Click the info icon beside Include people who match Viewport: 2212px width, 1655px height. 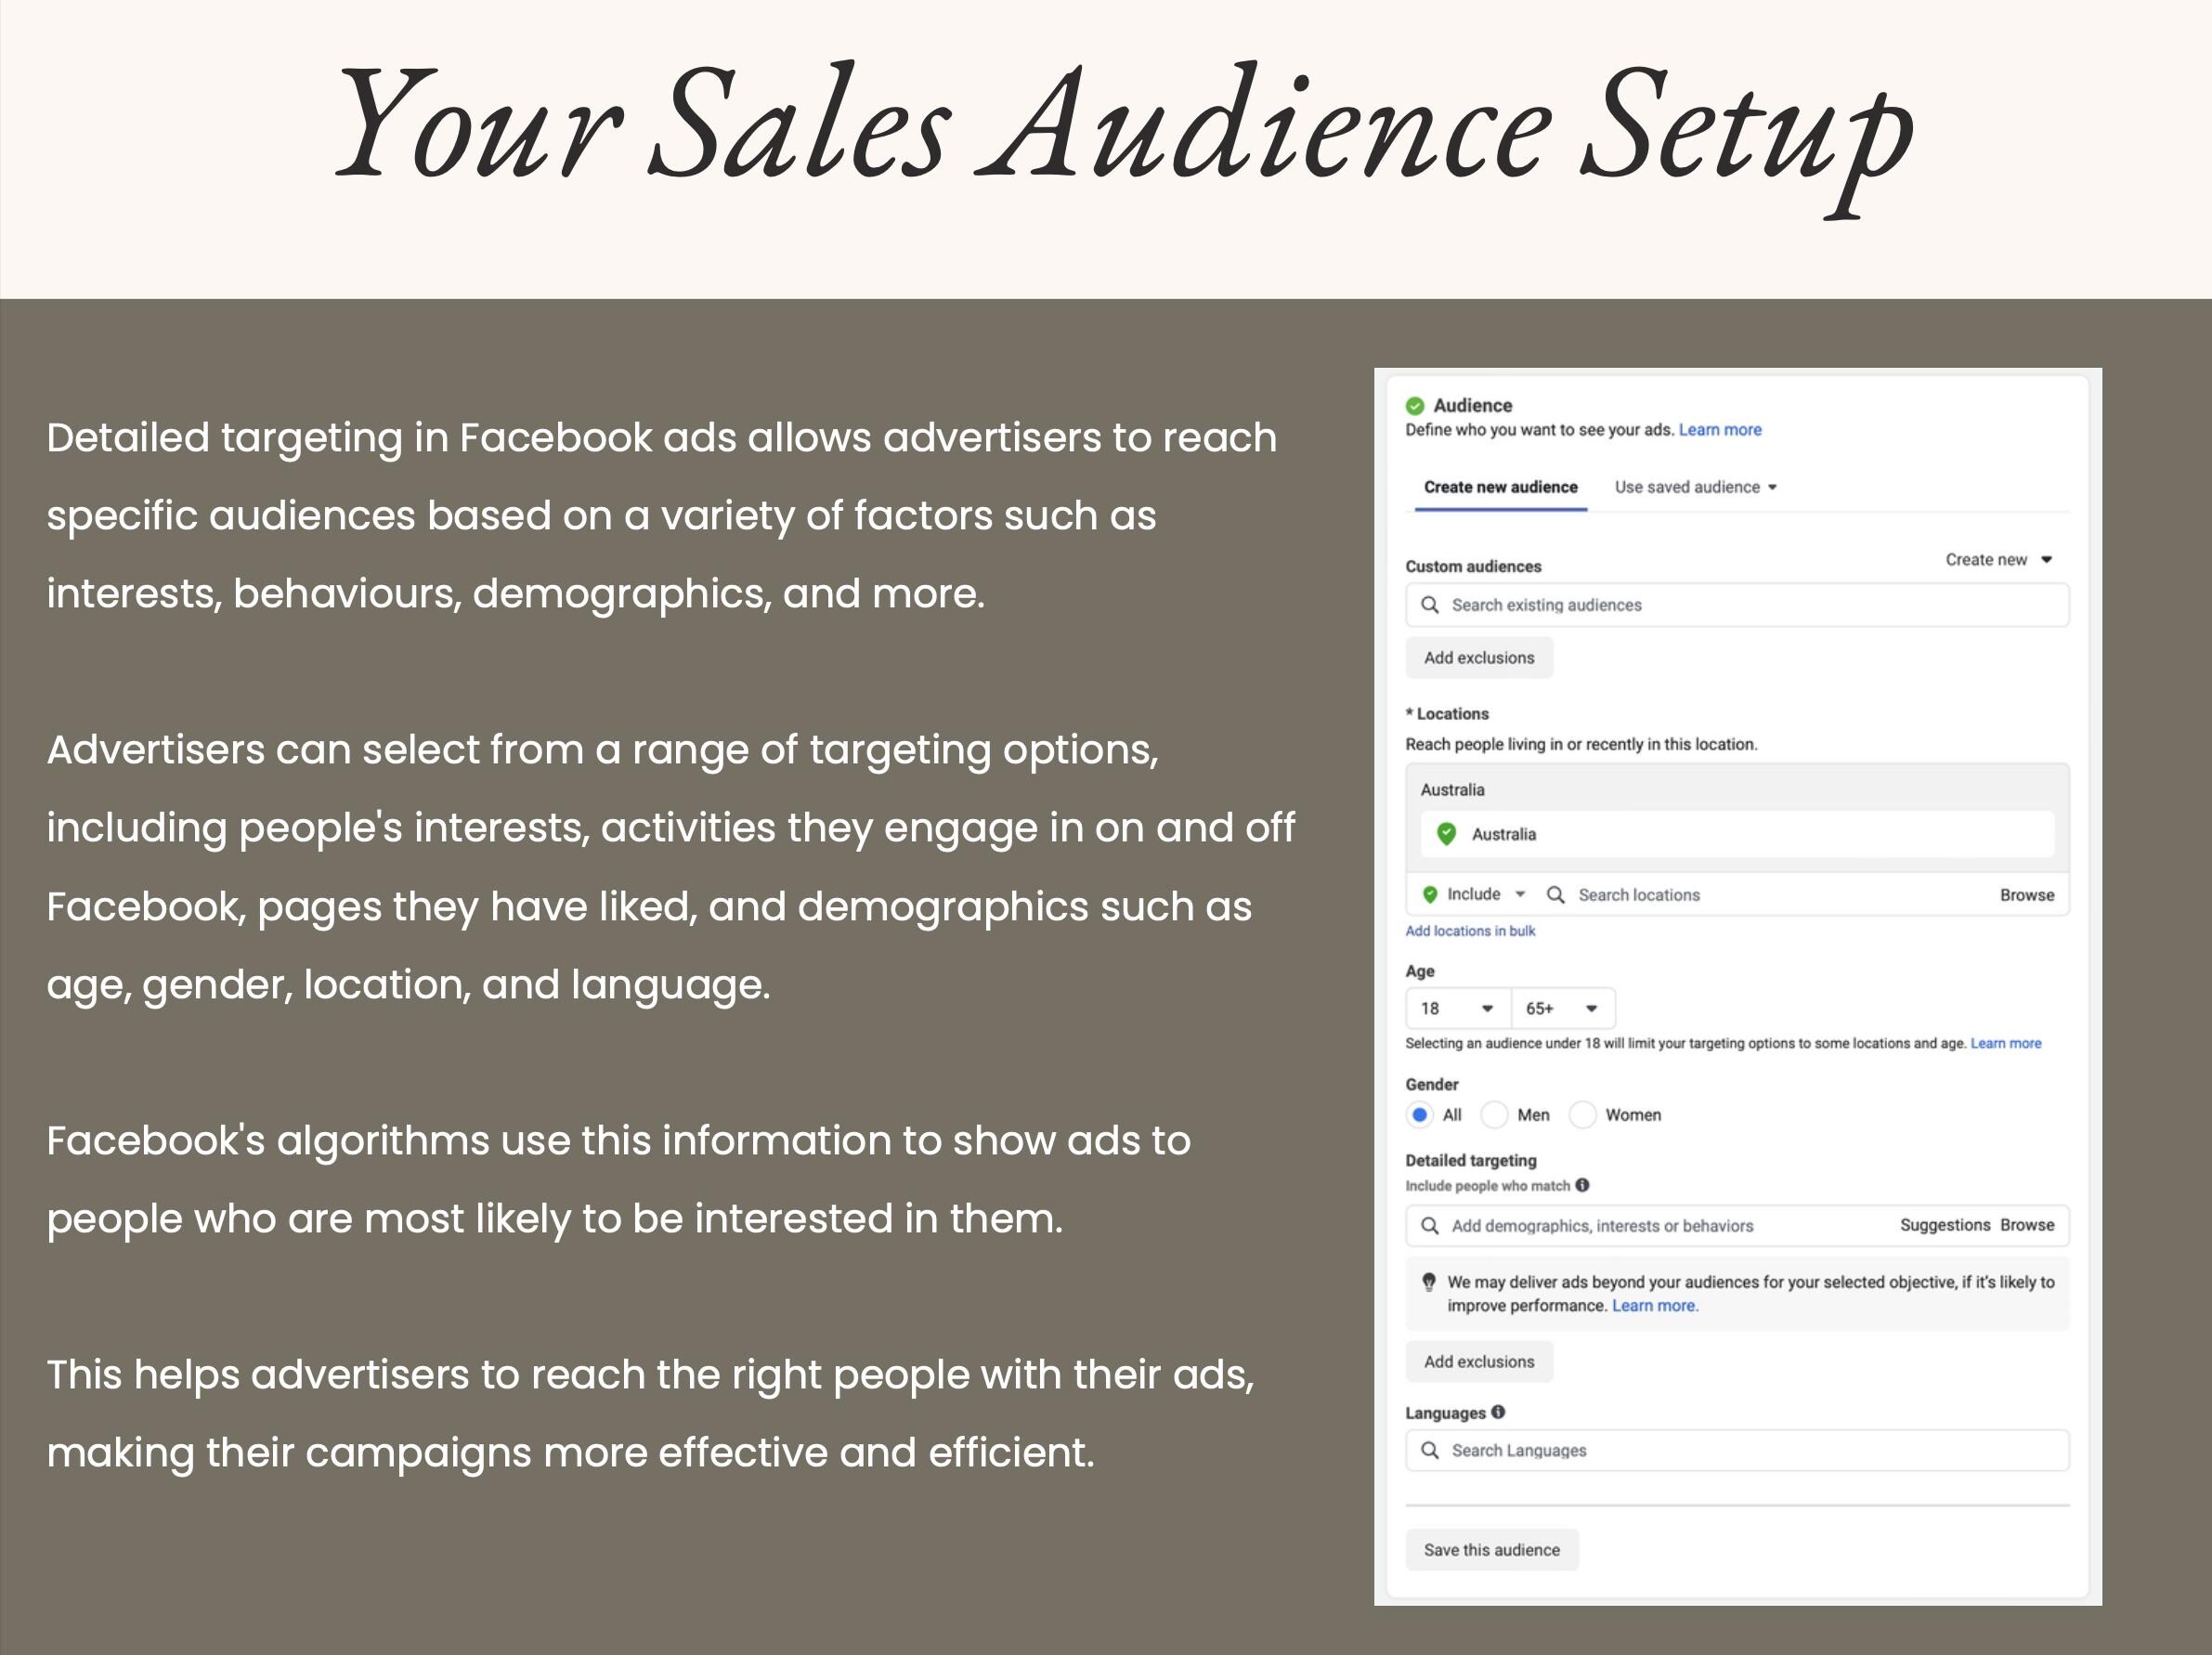(x=1582, y=1185)
